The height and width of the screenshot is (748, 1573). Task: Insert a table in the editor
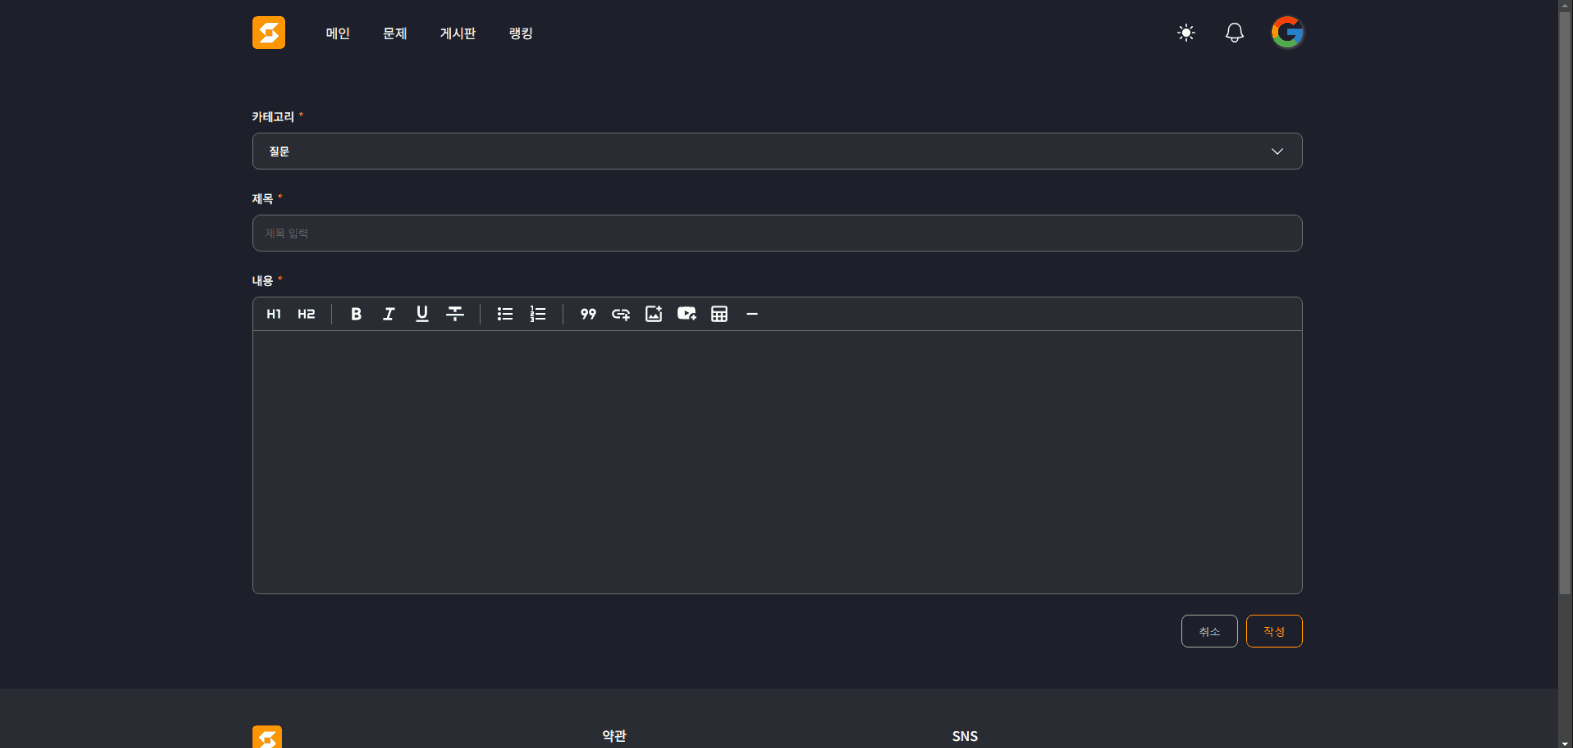[x=719, y=314]
